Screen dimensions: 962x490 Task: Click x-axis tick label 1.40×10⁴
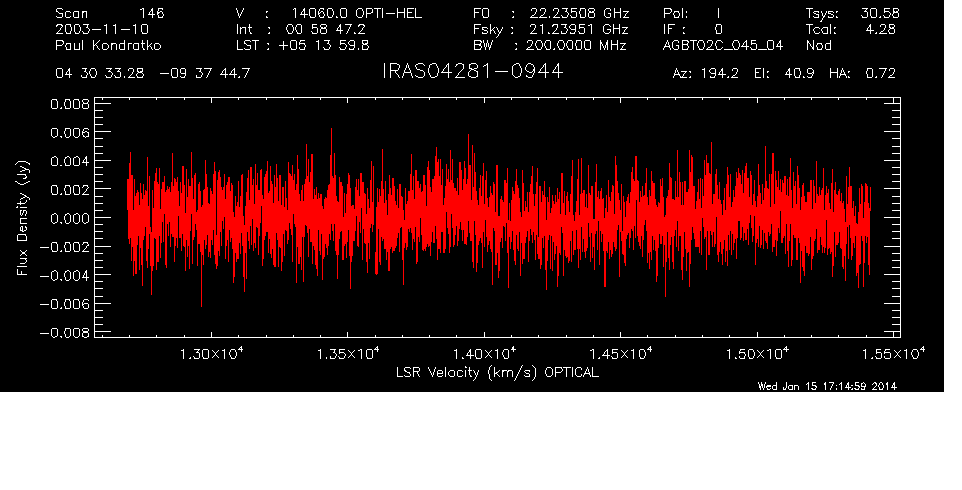[484, 354]
